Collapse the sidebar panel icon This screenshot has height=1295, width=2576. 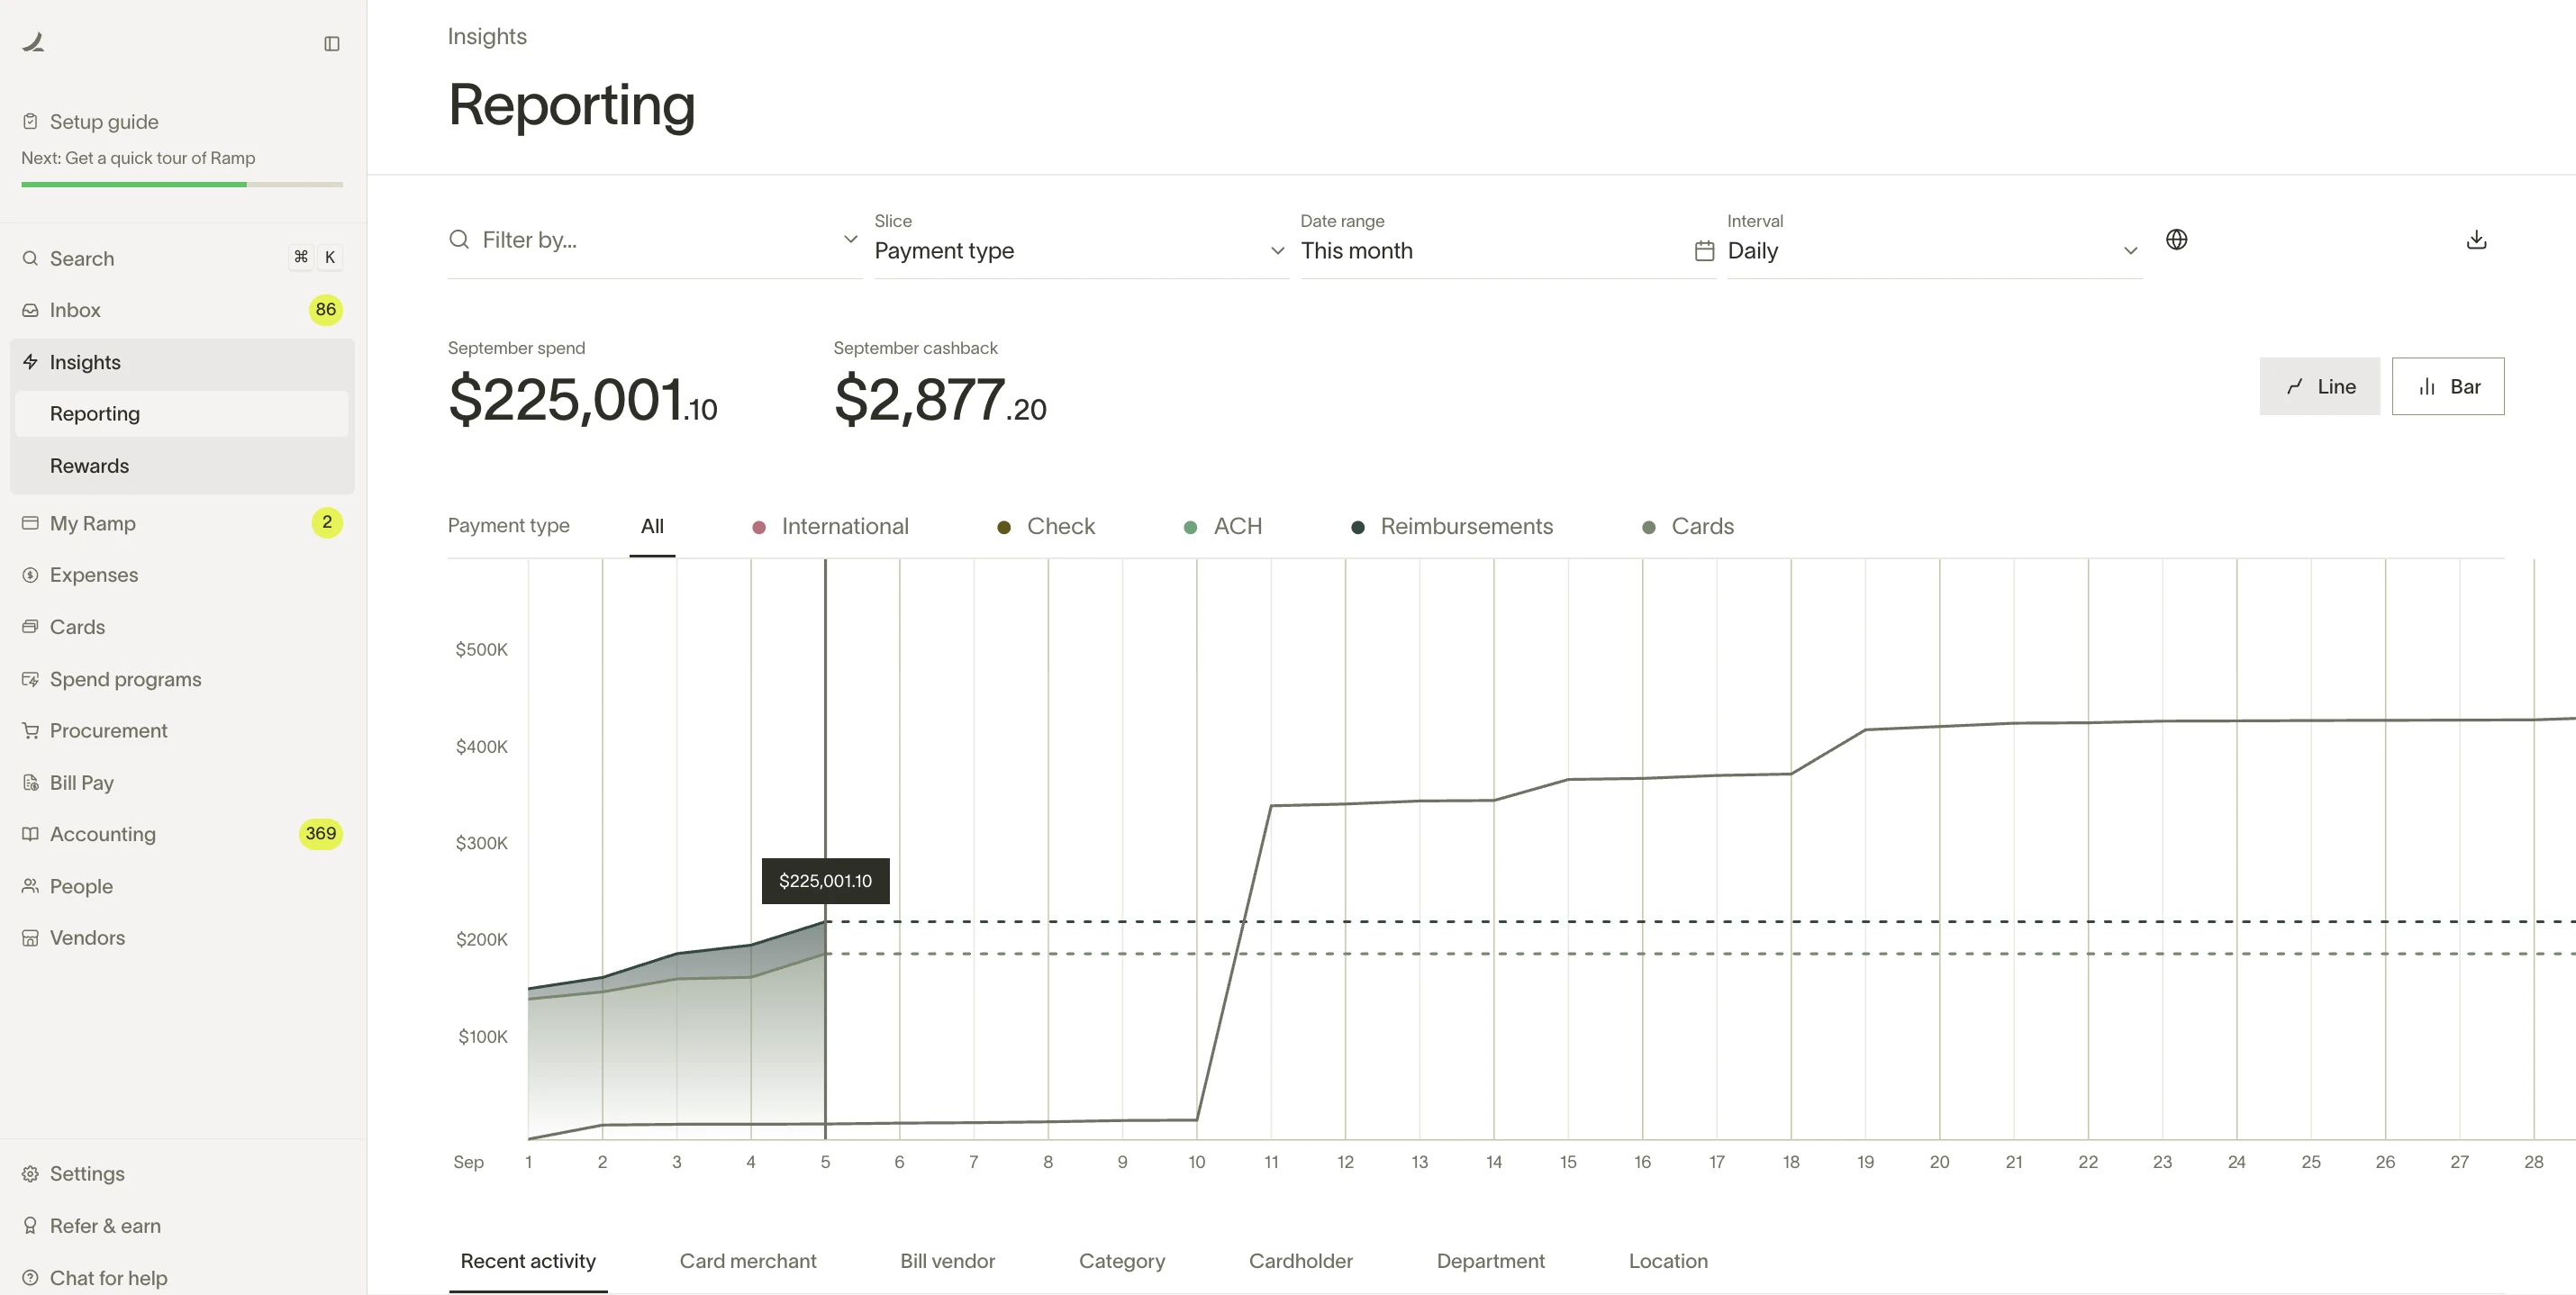[332, 43]
